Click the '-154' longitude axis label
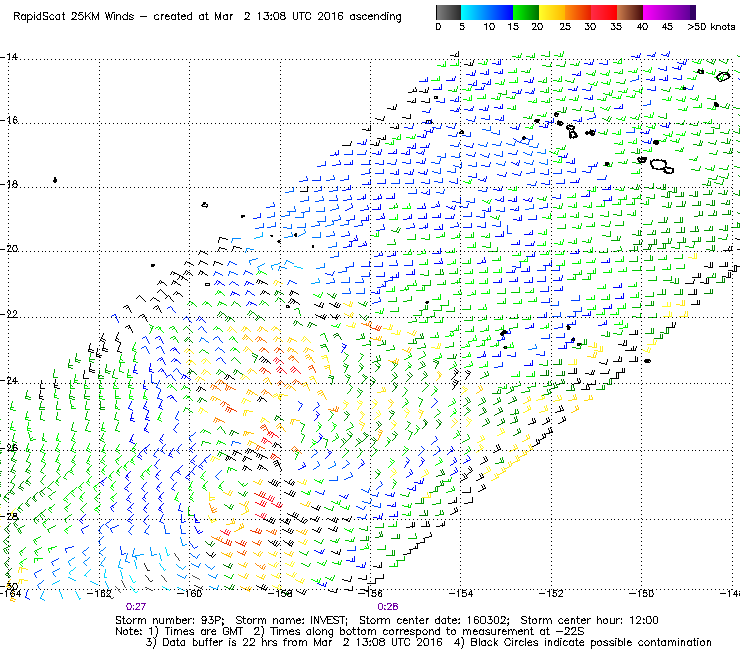Image resolution: width=740 pixels, height=650 pixels. point(460,594)
